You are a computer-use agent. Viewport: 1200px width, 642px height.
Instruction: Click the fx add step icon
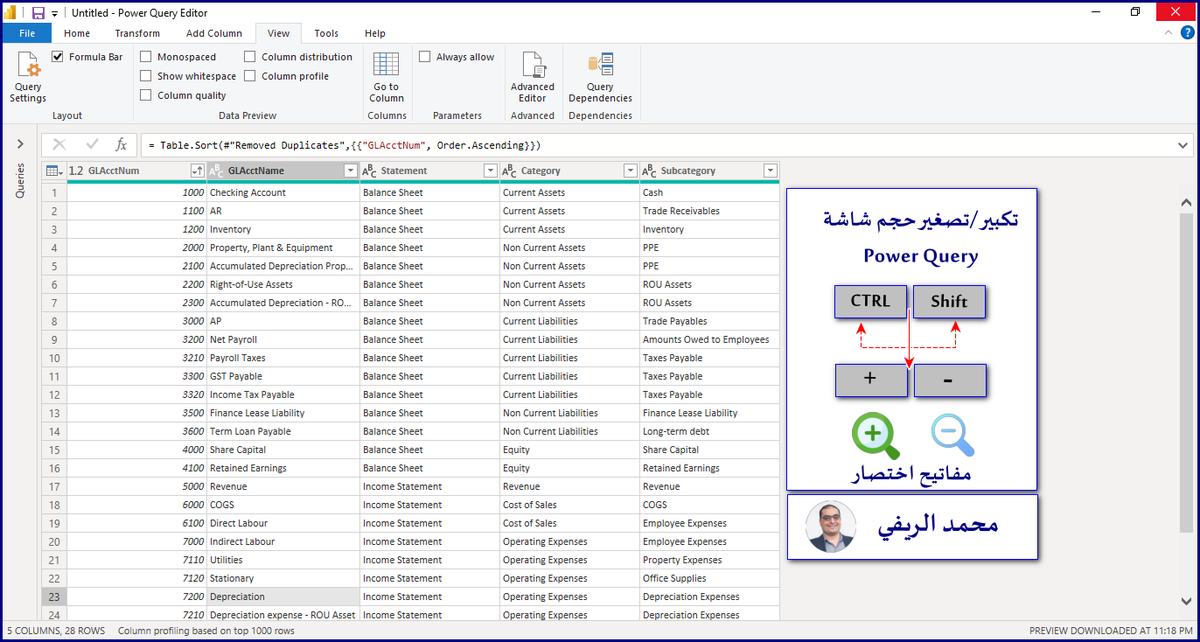pos(121,145)
